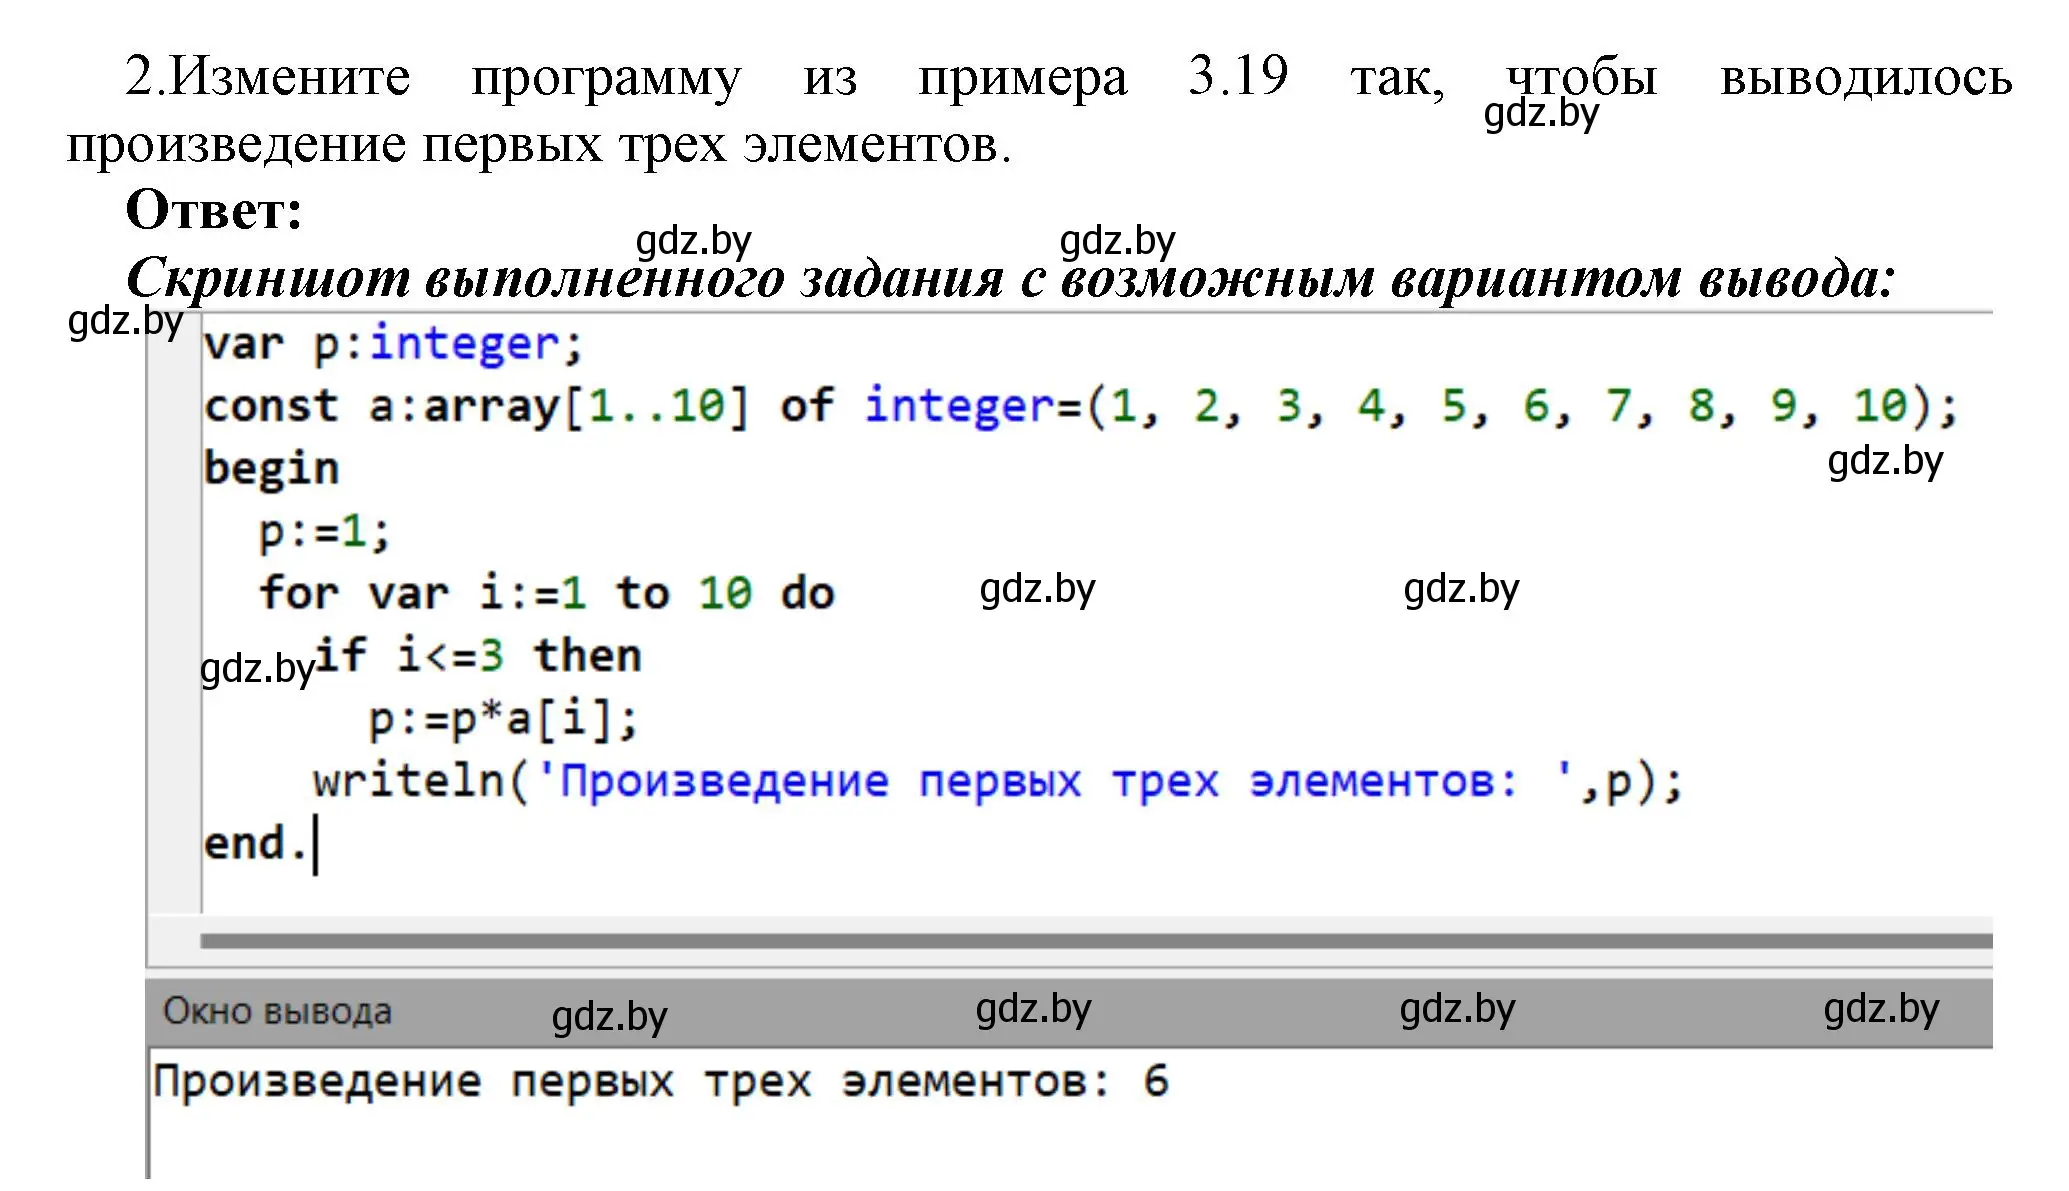
Task: Click the writeln statement line
Action: click(998, 781)
